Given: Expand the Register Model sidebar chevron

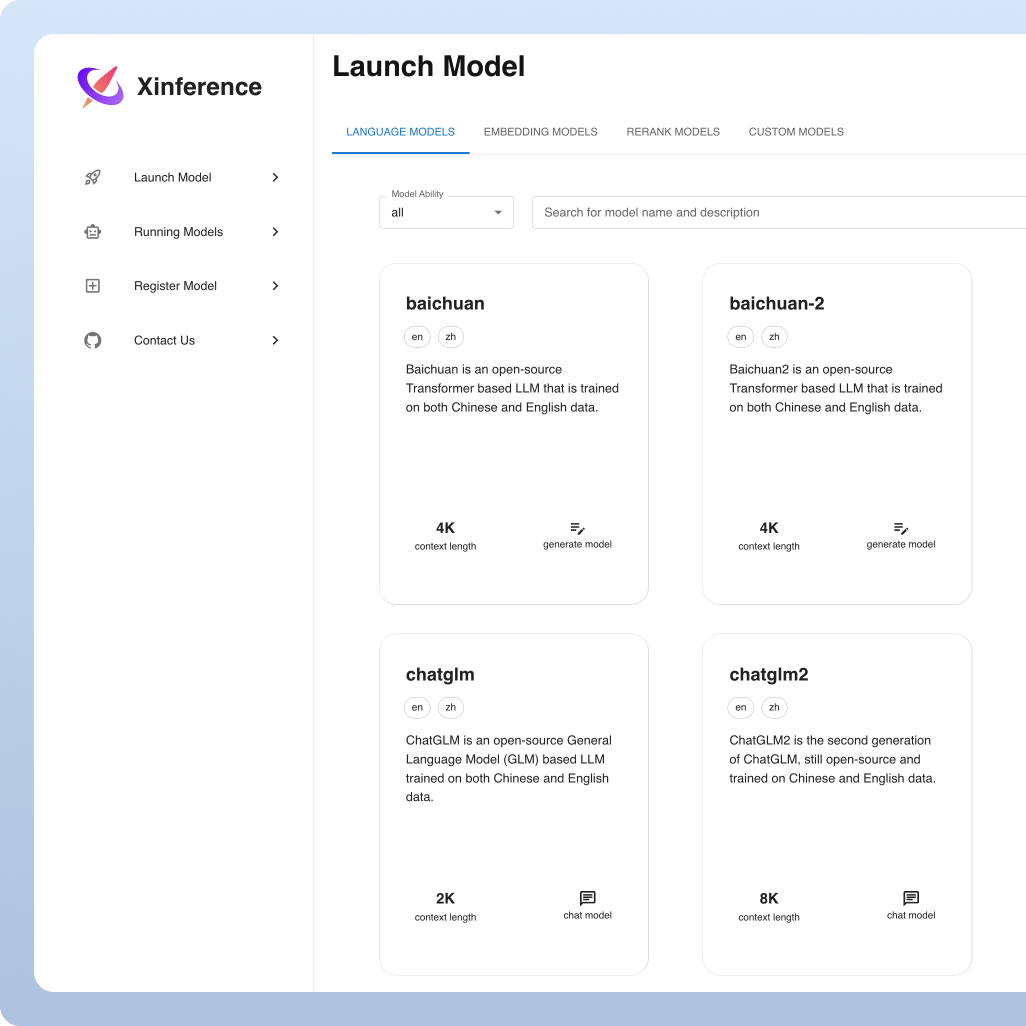Looking at the screenshot, I should point(275,286).
